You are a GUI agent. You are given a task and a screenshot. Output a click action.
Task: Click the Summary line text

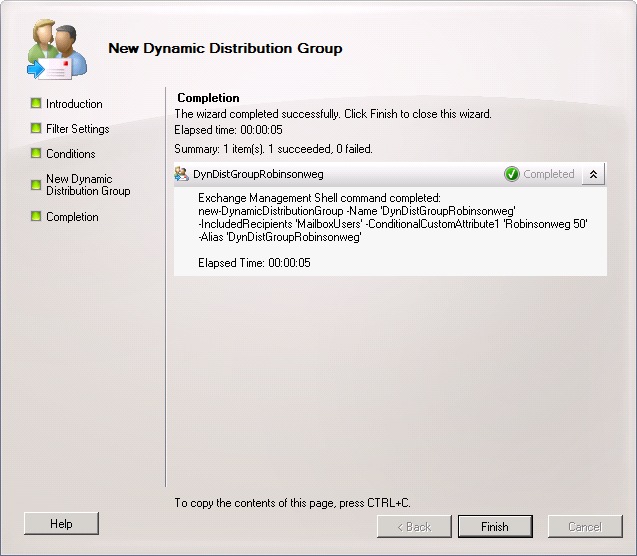click(x=273, y=149)
